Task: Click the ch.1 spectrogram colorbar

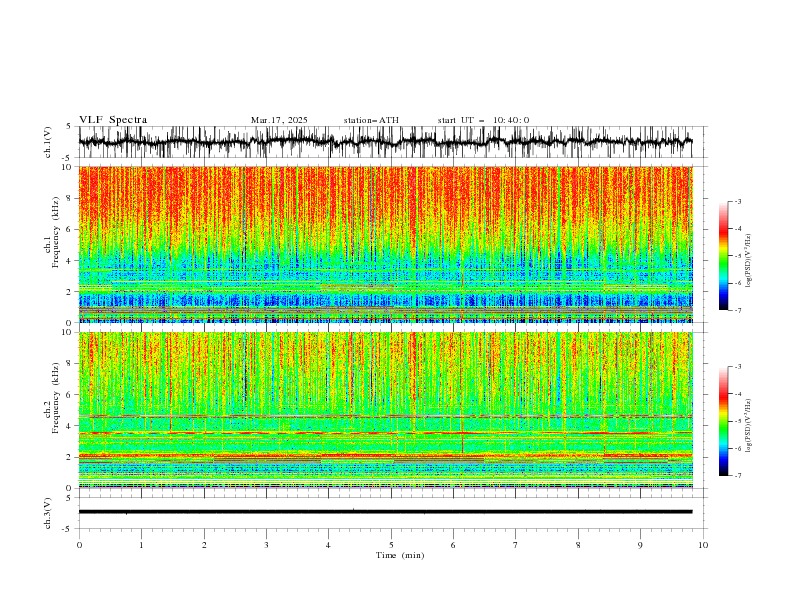Action: [x=723, y=256]
